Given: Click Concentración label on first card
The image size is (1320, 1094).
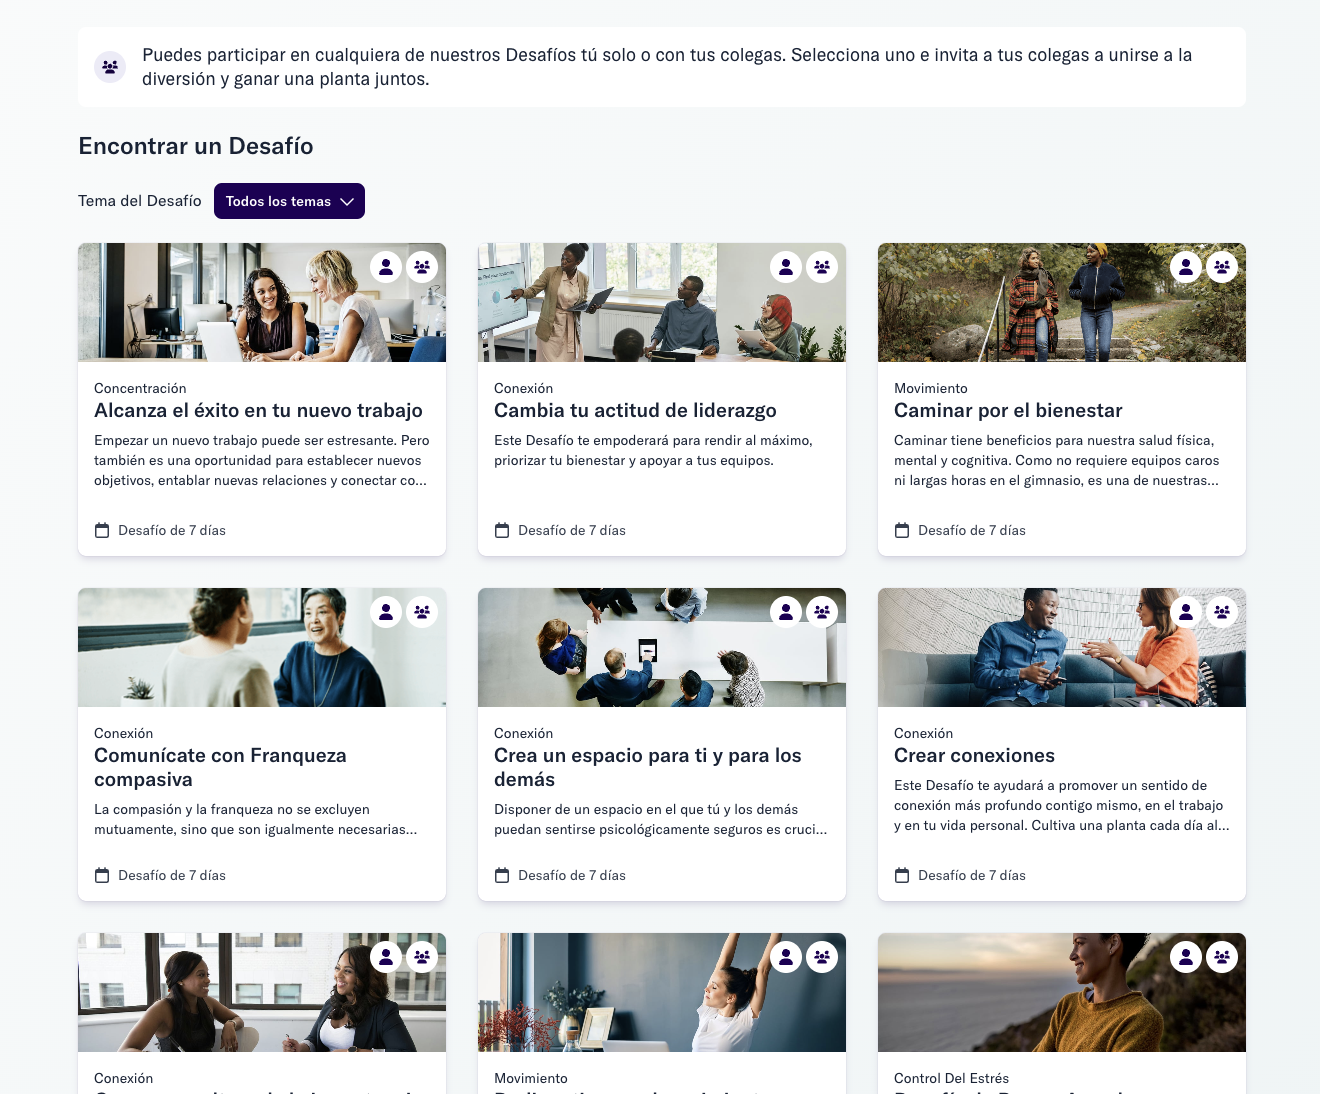Looking at the screenshot, I should pos(140,388).
